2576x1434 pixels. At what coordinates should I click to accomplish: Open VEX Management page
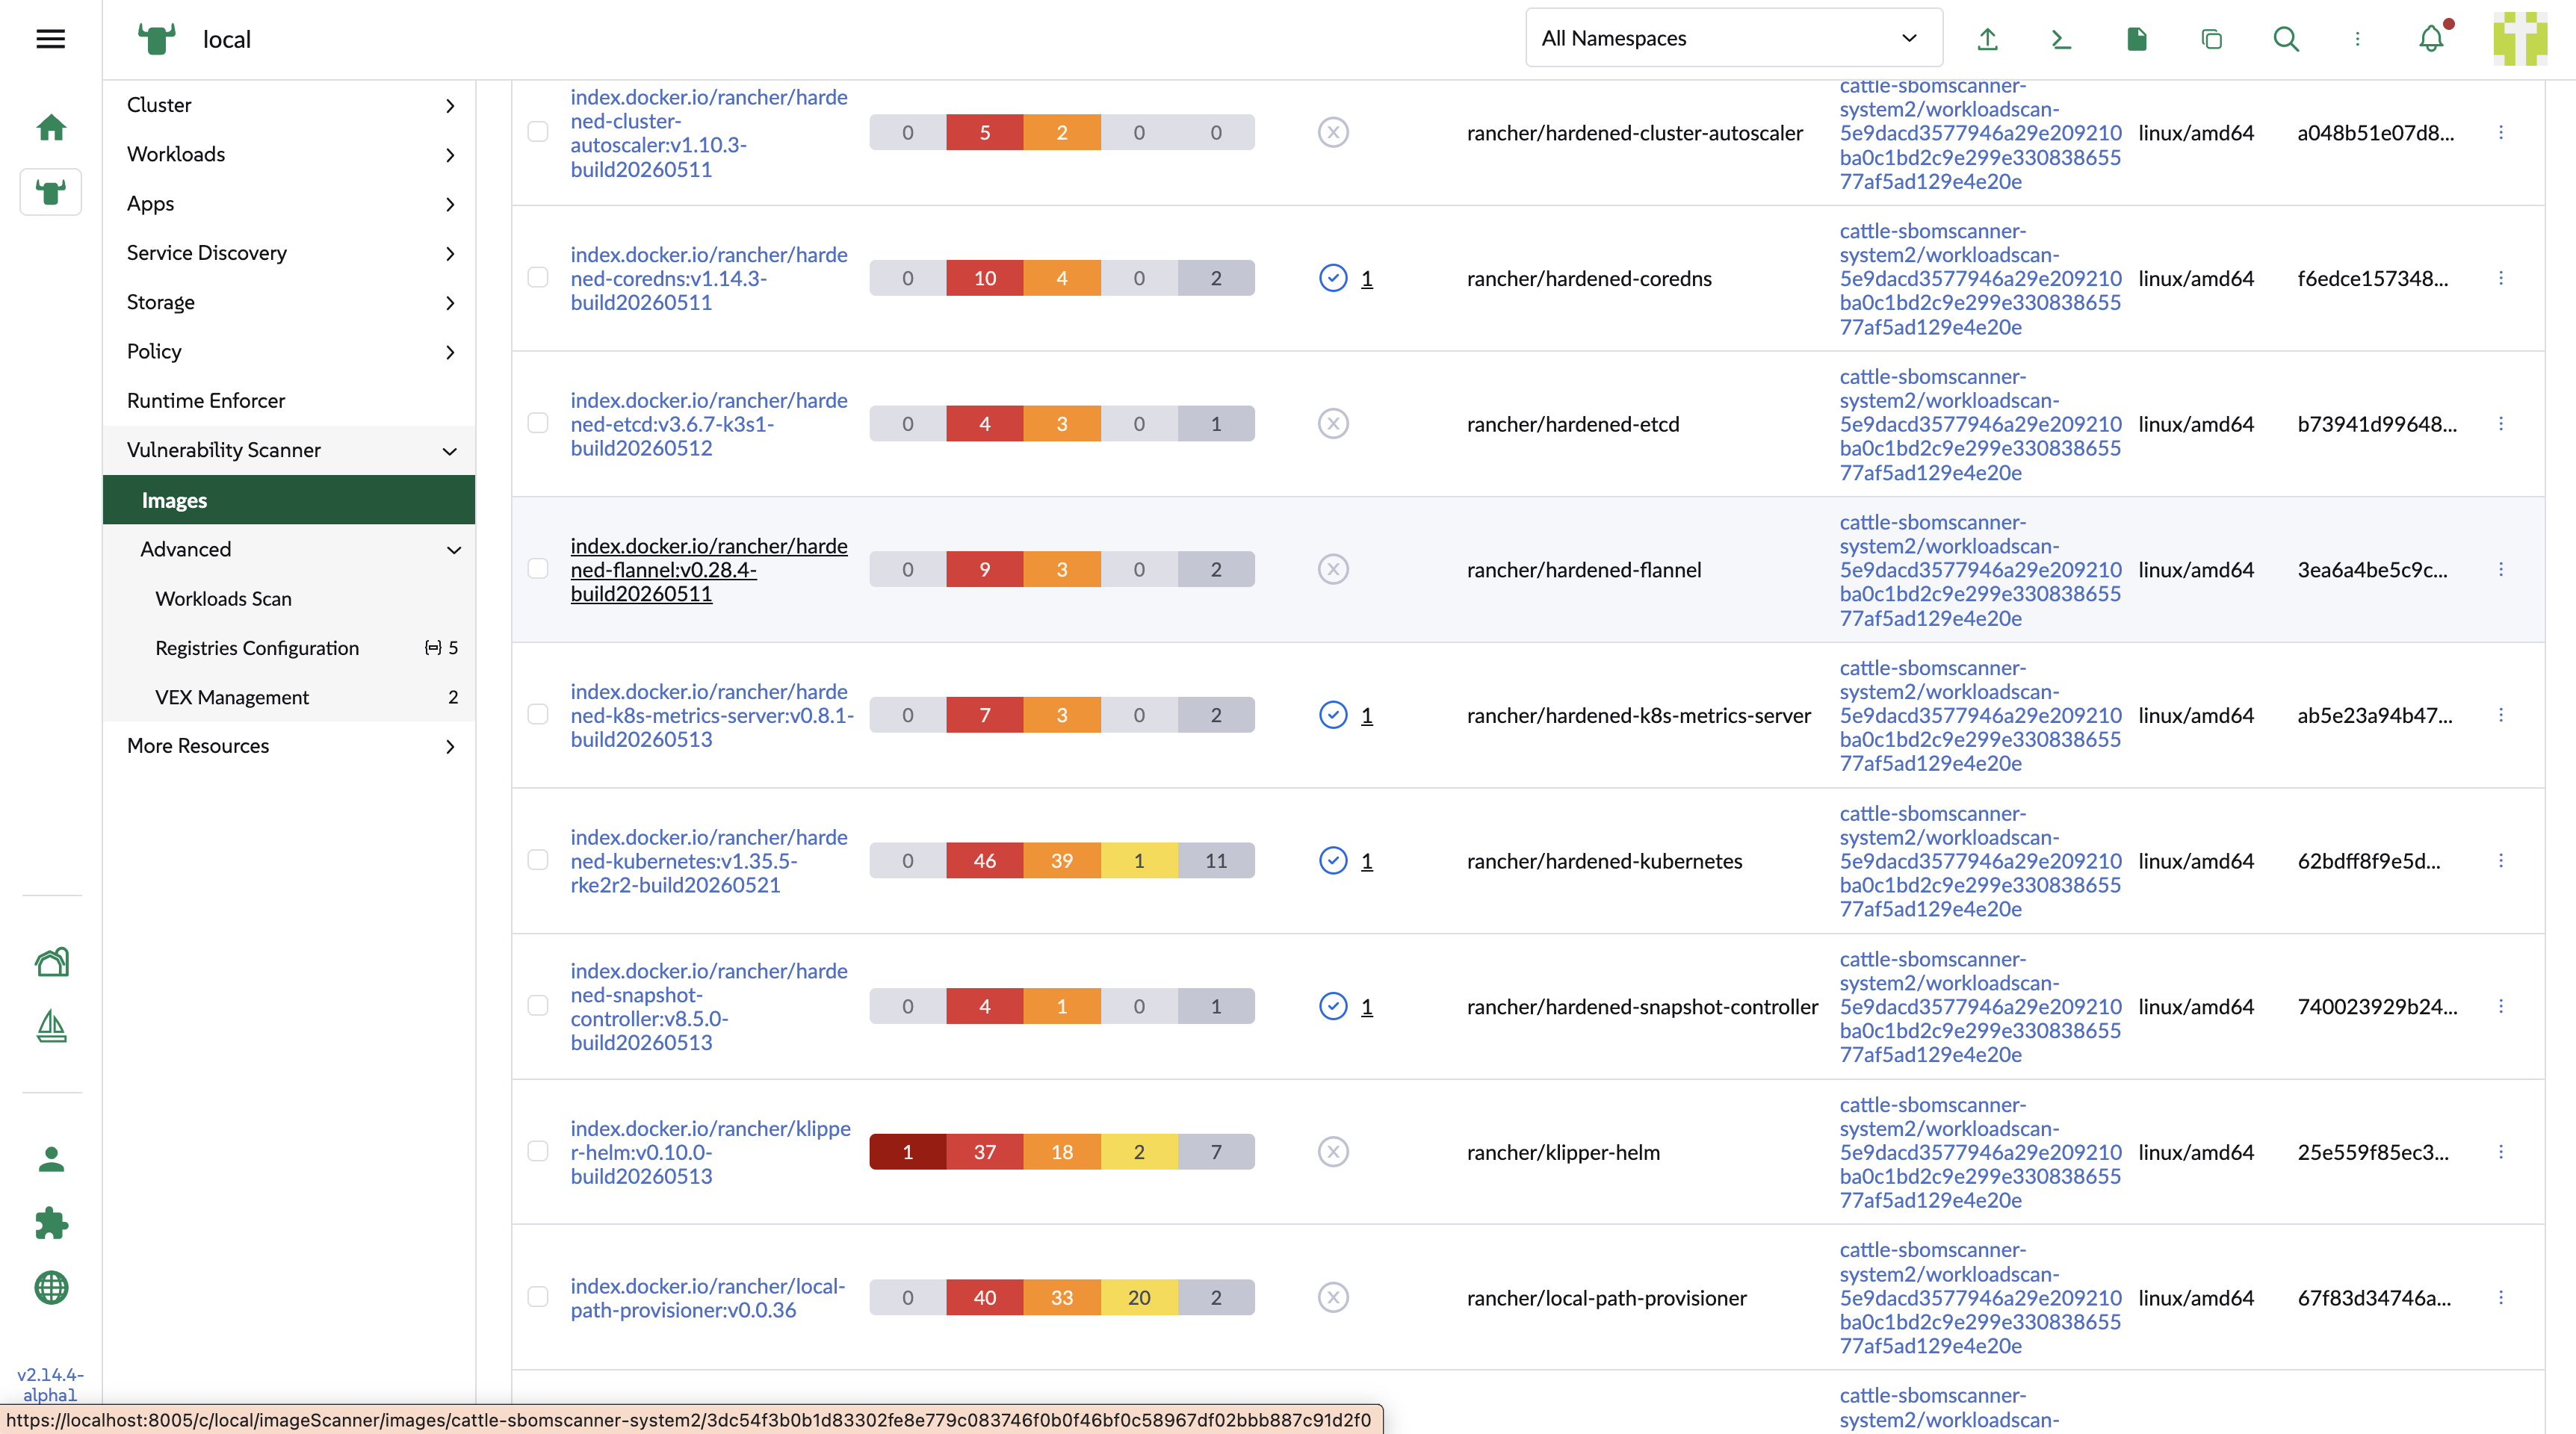pos(289,697)
